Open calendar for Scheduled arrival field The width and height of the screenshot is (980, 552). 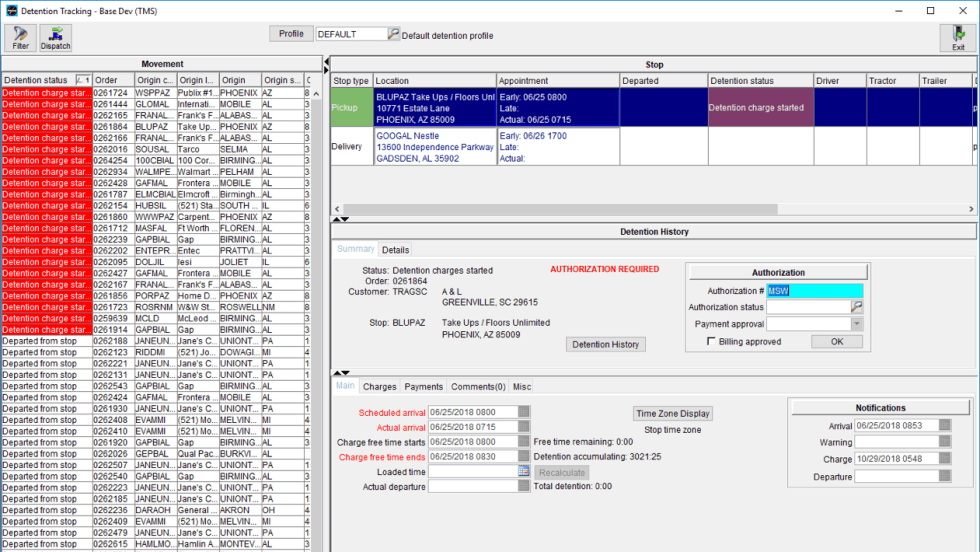click(x=524, y=411)
